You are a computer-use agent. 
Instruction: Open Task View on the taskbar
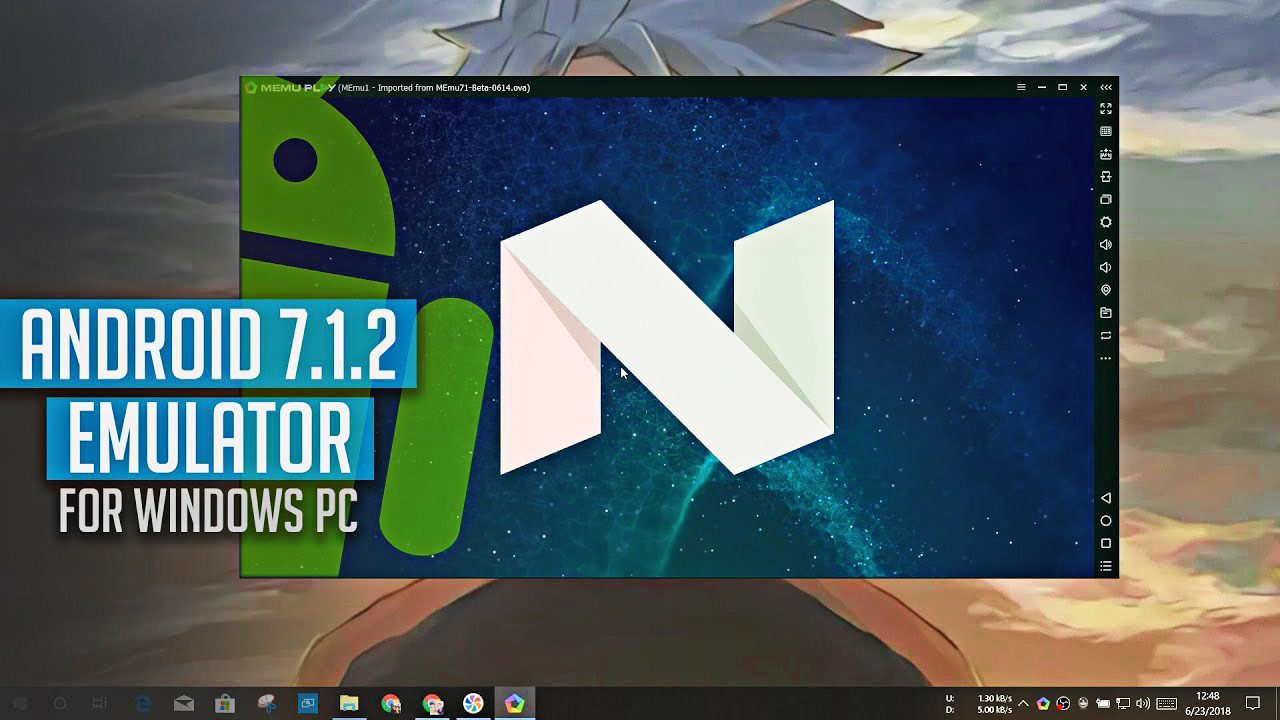pyautogui.click(x=99, y=704)
